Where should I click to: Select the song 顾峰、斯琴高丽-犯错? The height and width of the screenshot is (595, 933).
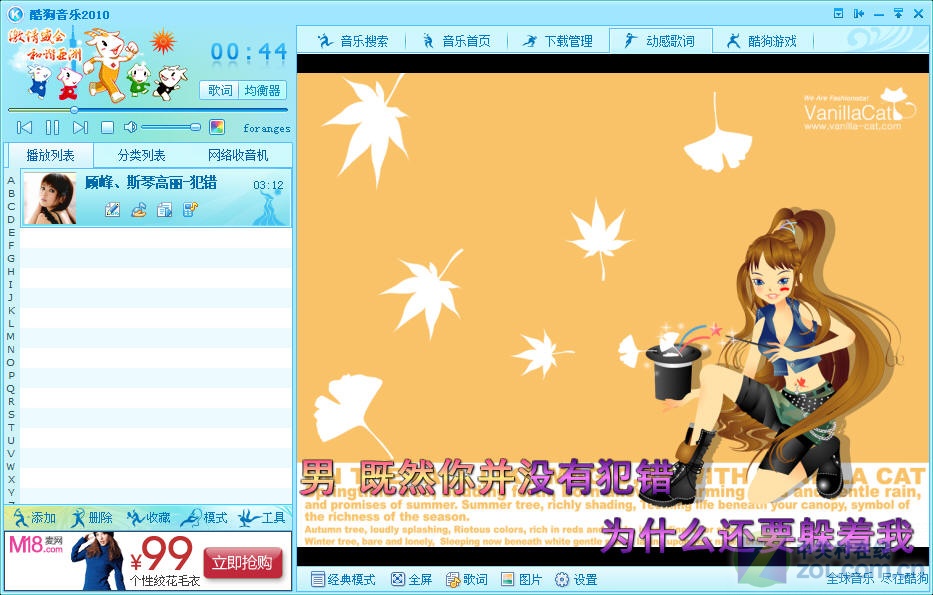[151, 183]
